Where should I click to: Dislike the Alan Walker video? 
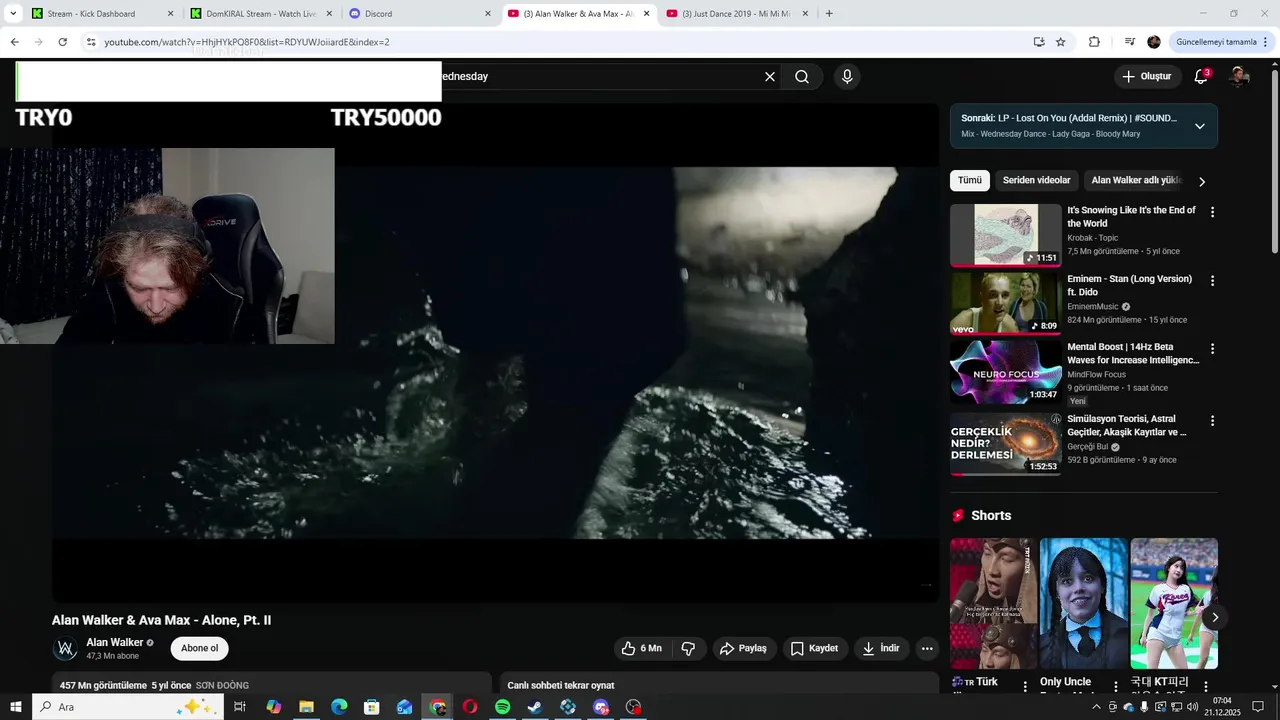(688, 648)
